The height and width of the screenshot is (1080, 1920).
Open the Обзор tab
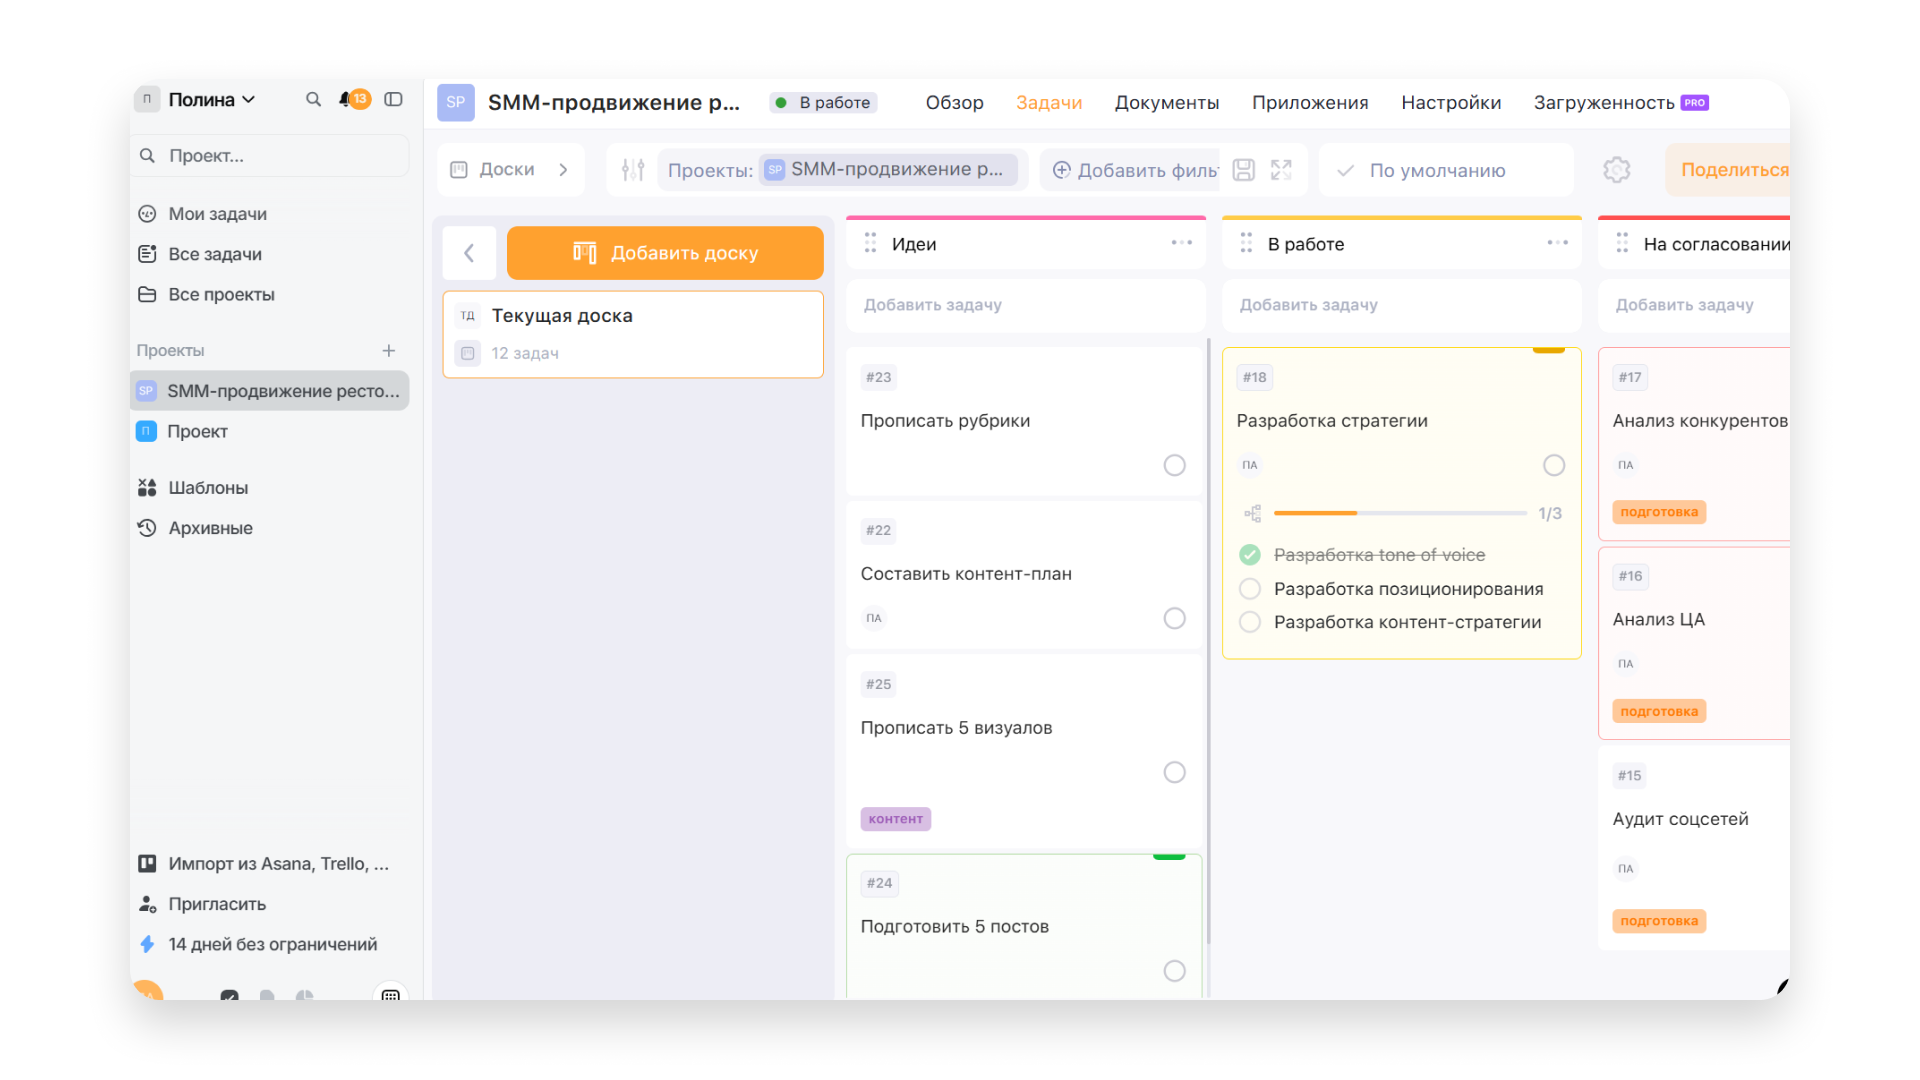[954, 103]
